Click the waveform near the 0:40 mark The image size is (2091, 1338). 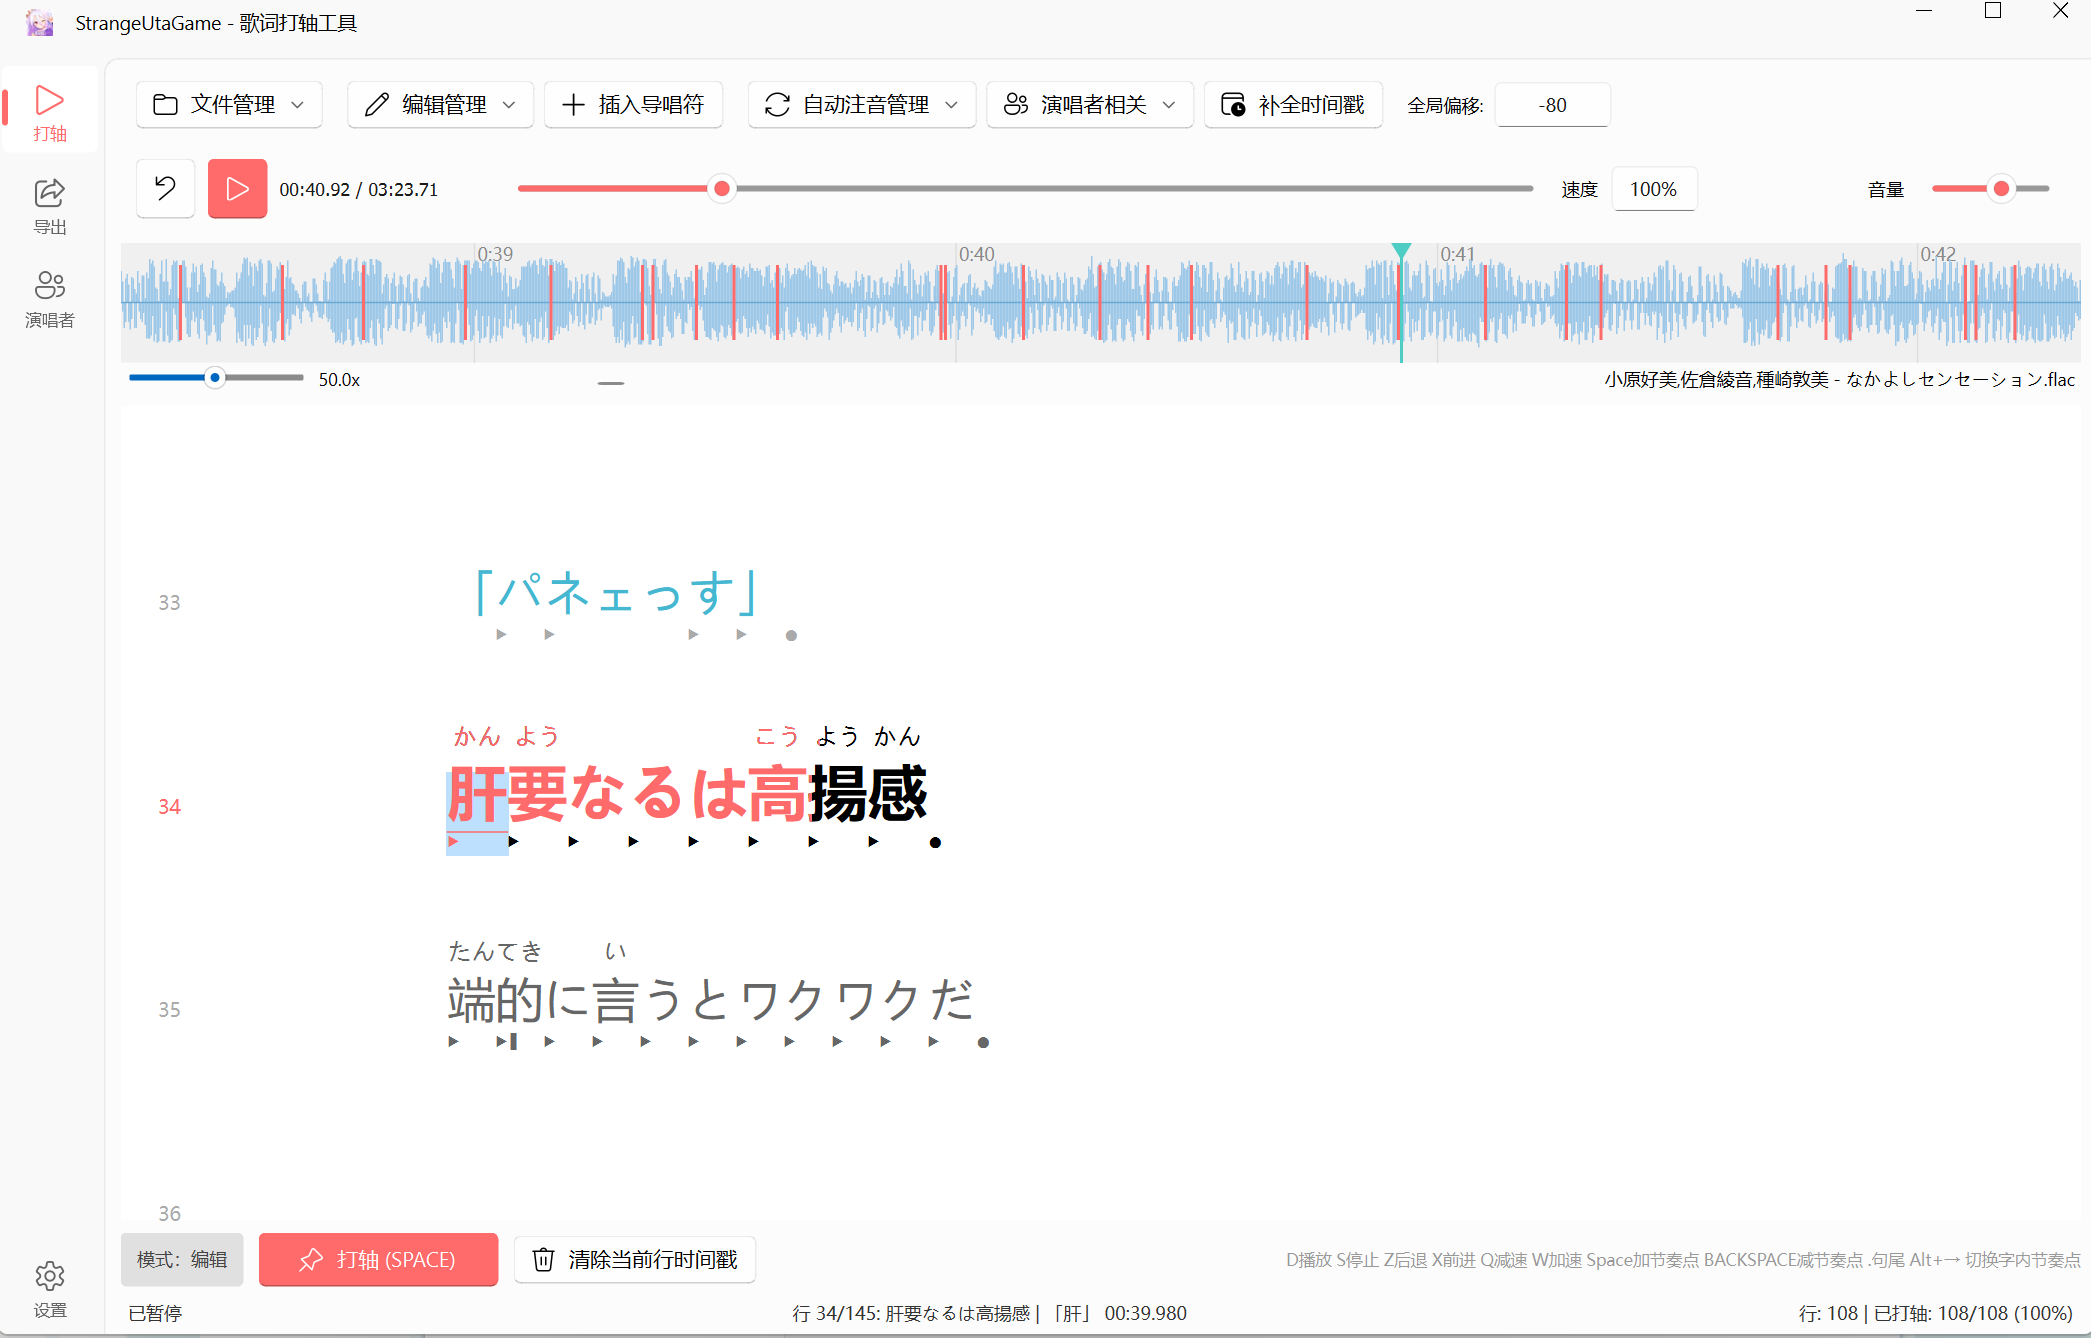tap(958, 303)
